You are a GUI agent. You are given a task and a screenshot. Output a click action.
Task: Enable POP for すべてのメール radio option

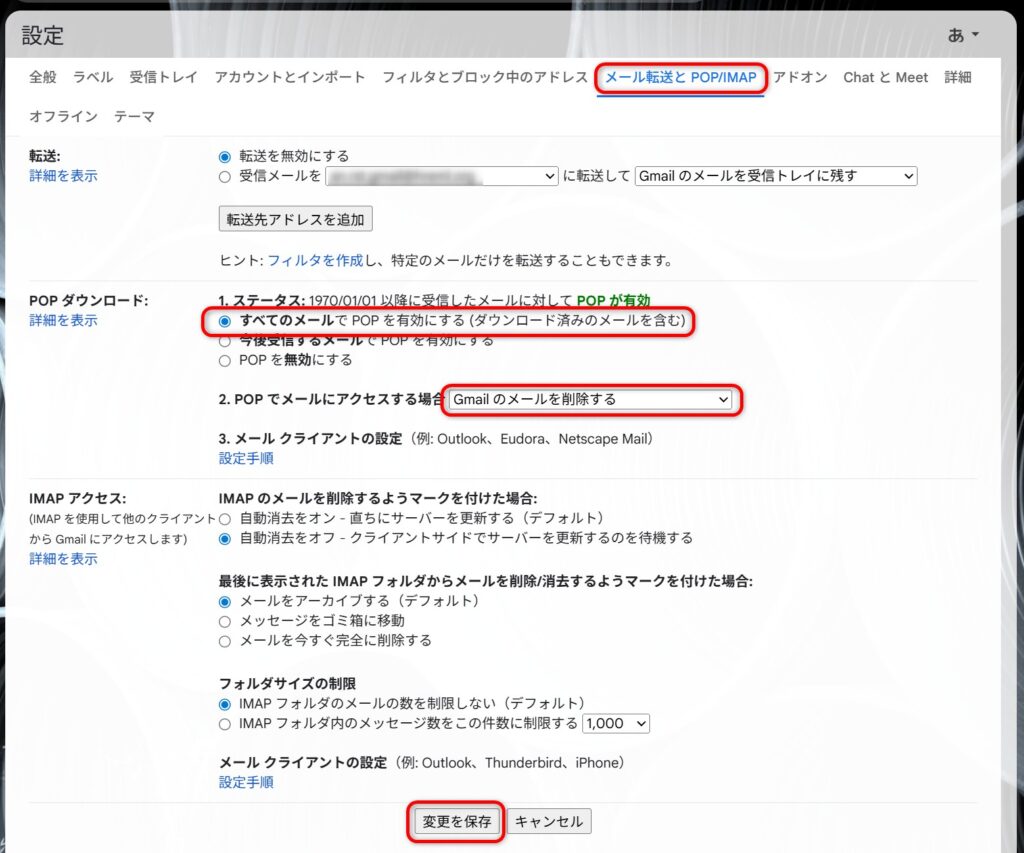(x=225, y=321)
